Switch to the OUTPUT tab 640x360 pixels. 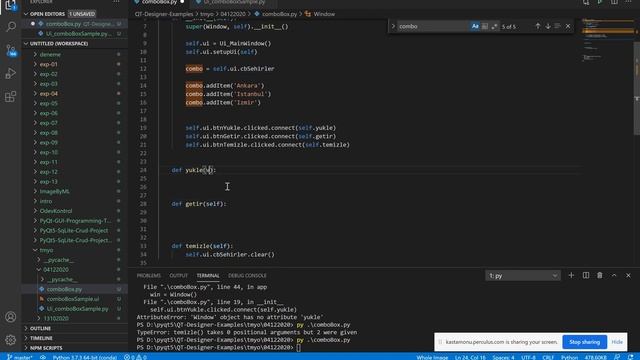(x=178, y=276)
